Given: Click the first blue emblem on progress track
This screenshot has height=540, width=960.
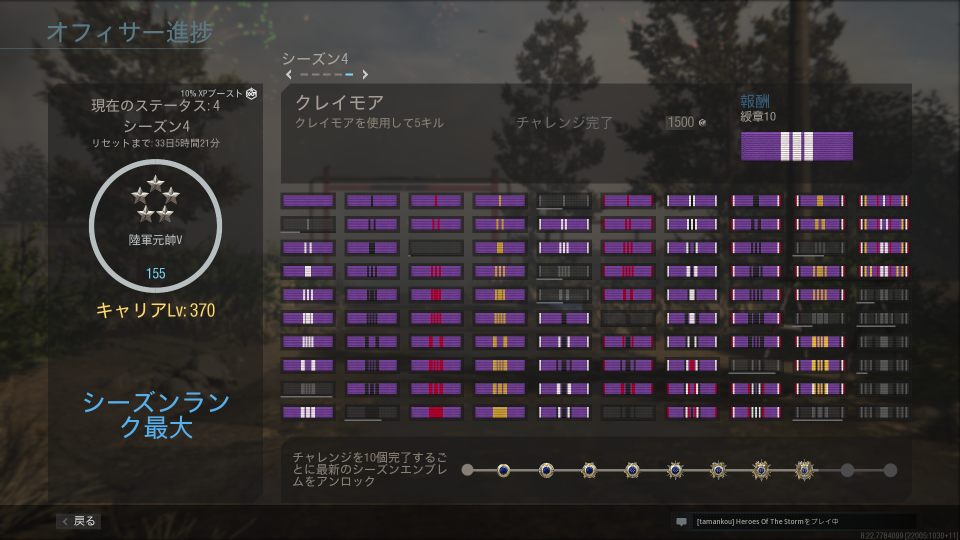Looking at the screenshot, I should (x=503, y=470).
